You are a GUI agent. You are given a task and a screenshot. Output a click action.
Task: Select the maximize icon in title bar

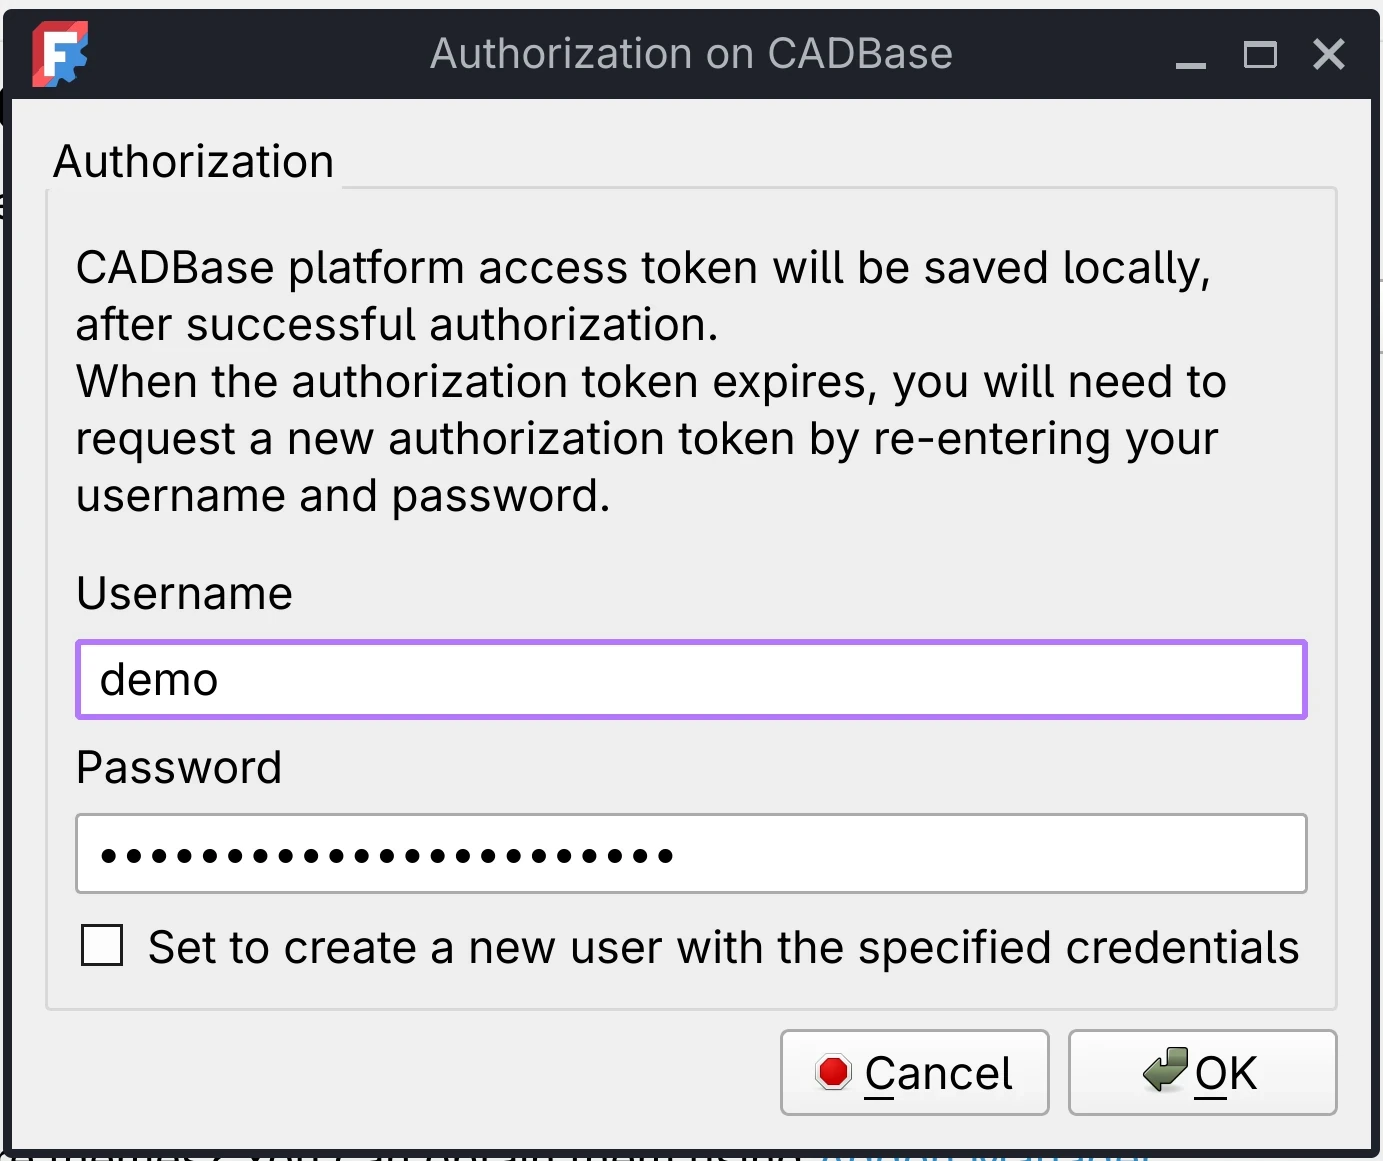coord(1260,55)
